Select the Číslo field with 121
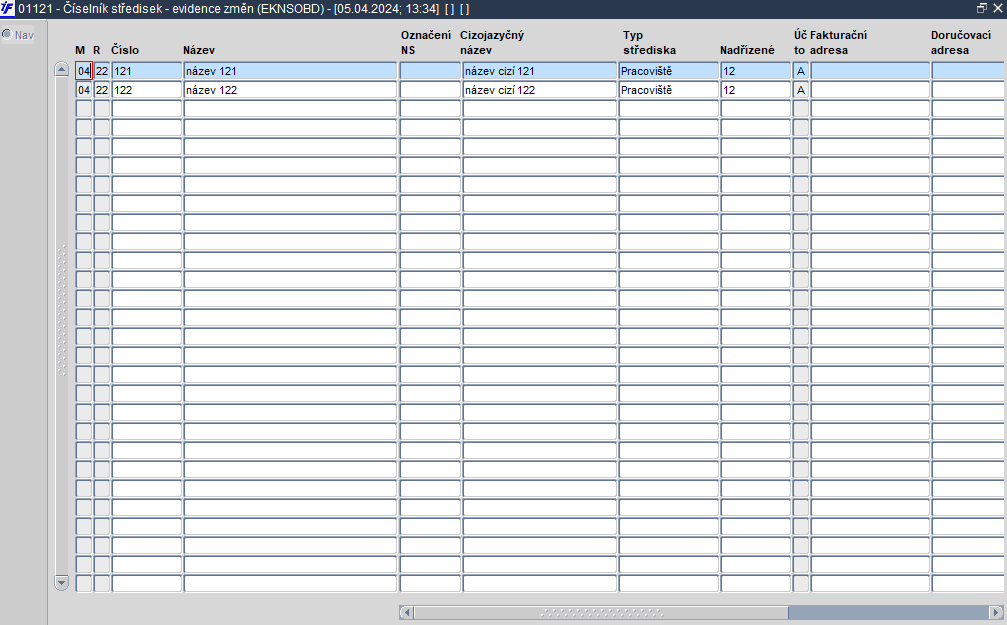This screenshot has height=625, width=1007. coord(147,71)
